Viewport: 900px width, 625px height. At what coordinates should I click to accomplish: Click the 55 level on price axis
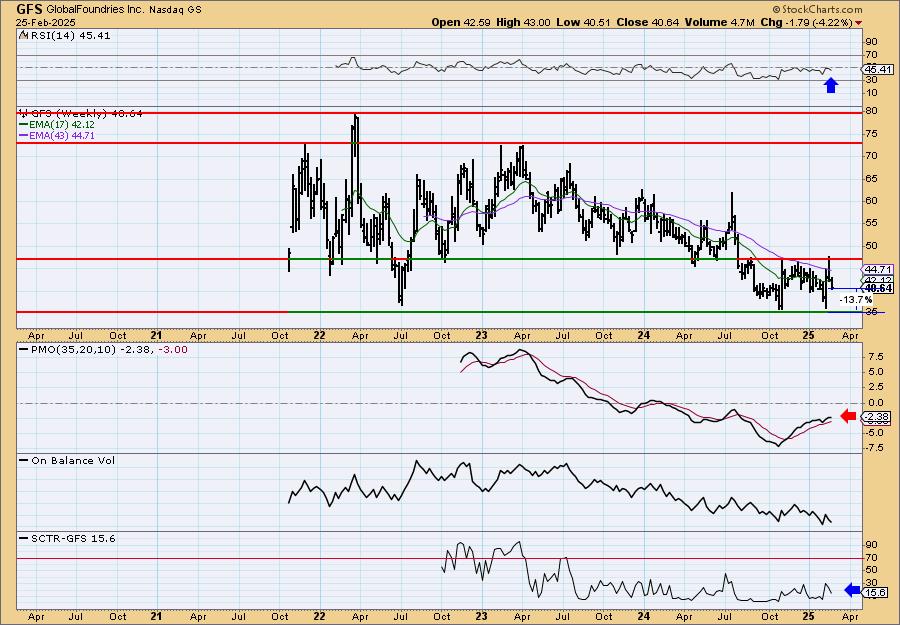(871, 223)
